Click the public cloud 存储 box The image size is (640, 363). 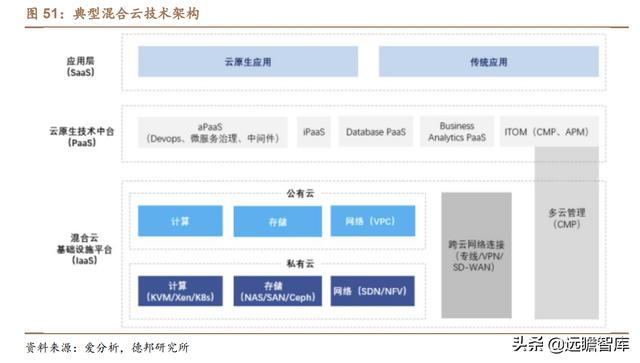coord(278,221)
